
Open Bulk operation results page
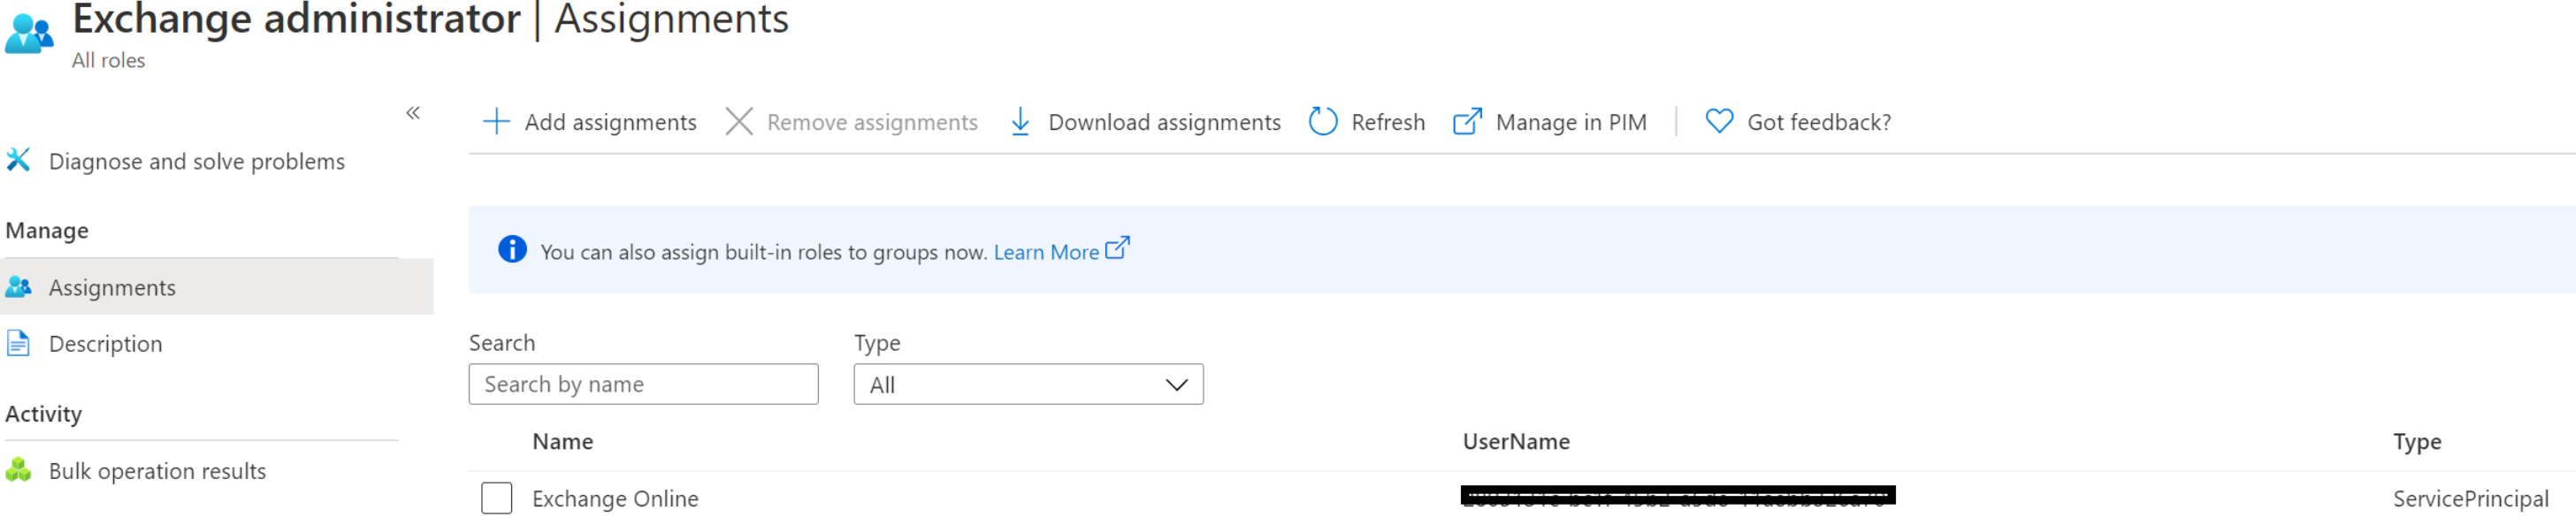pos(157,471)
